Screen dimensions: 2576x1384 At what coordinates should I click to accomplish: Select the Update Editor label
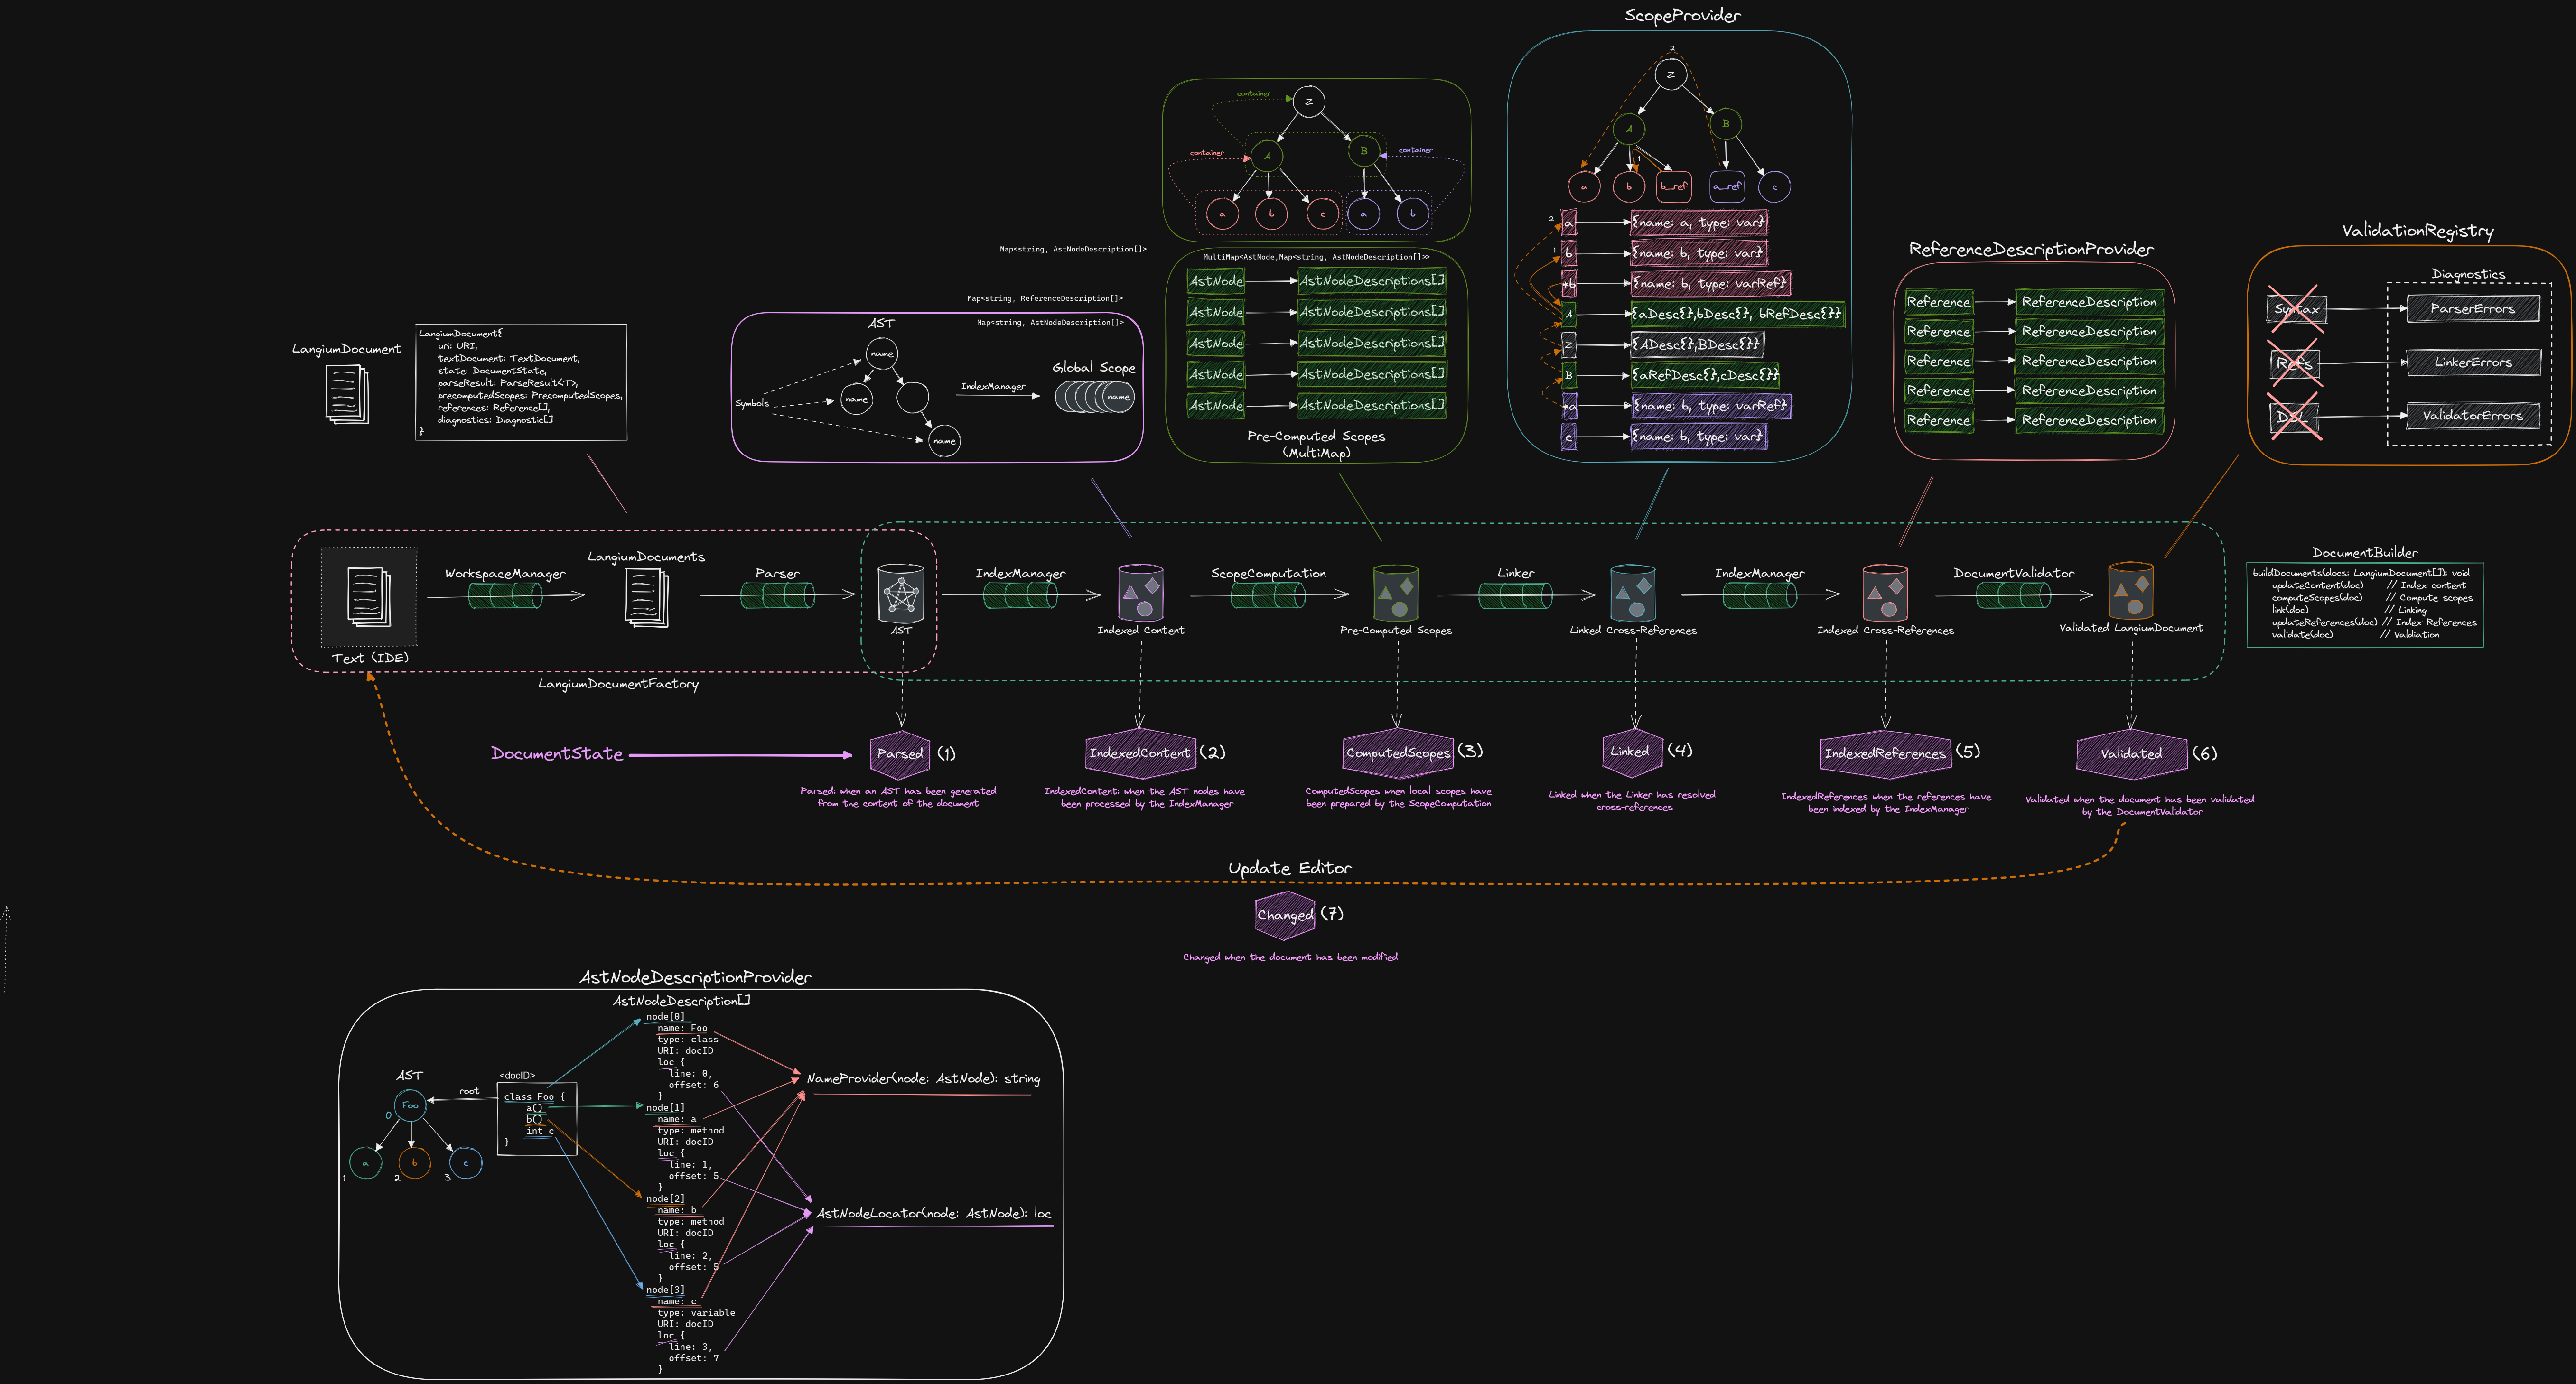(1290, 868)
